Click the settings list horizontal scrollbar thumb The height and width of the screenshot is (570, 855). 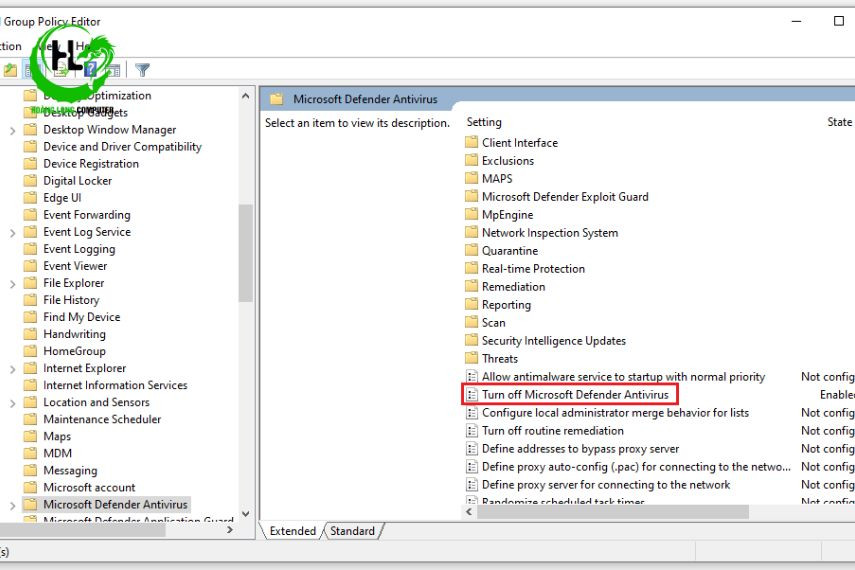[x=613, y=512]
